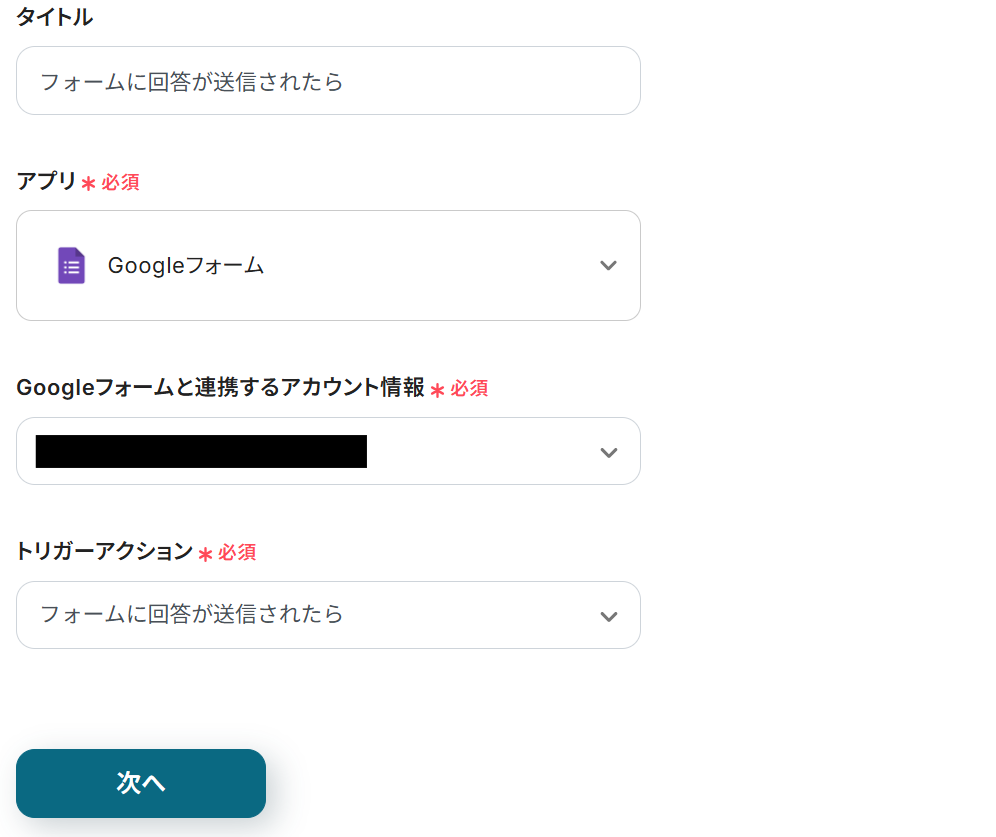
Task: Click the アプリ field label
Action: pos(46,181)
